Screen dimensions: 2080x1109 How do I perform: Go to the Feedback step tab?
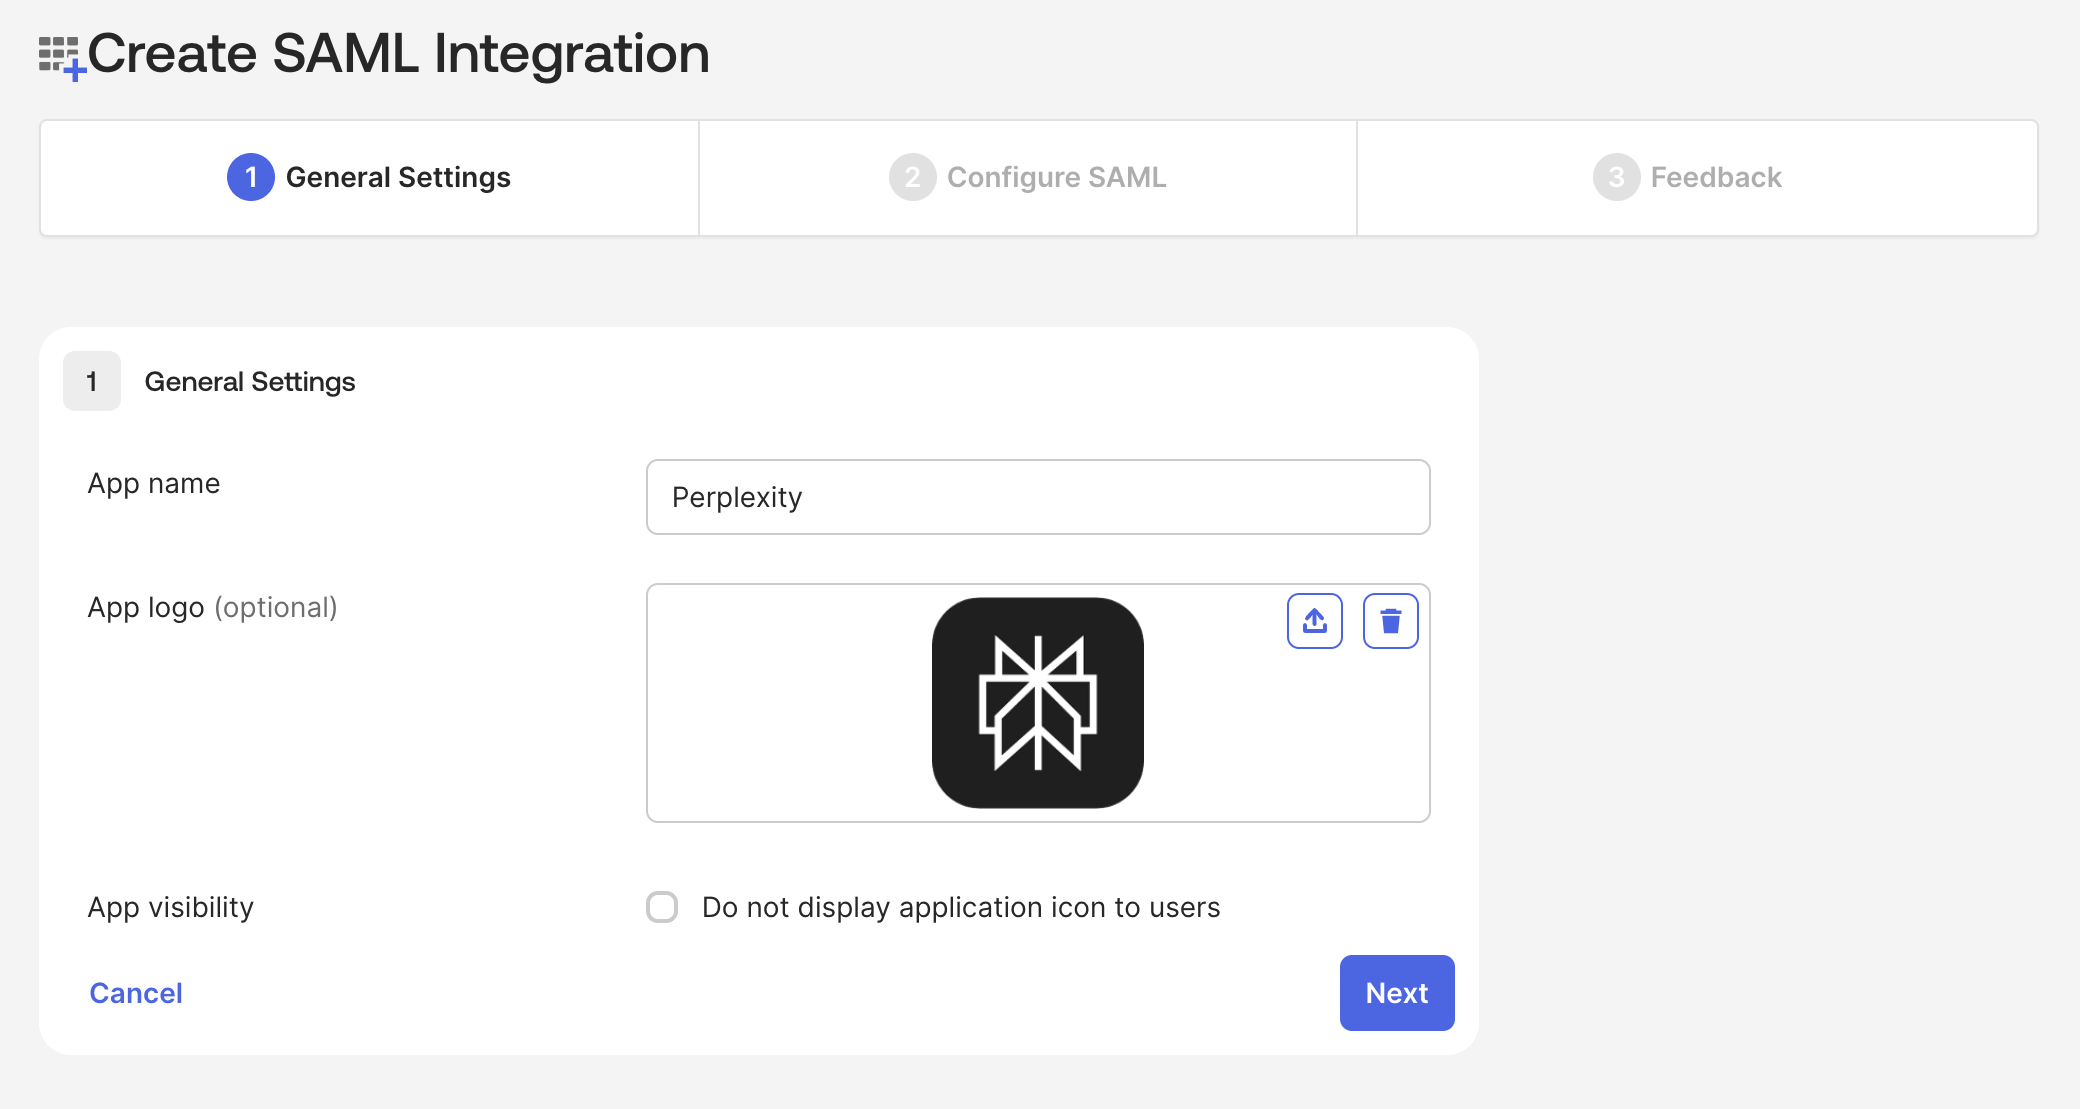[1697, 178]
